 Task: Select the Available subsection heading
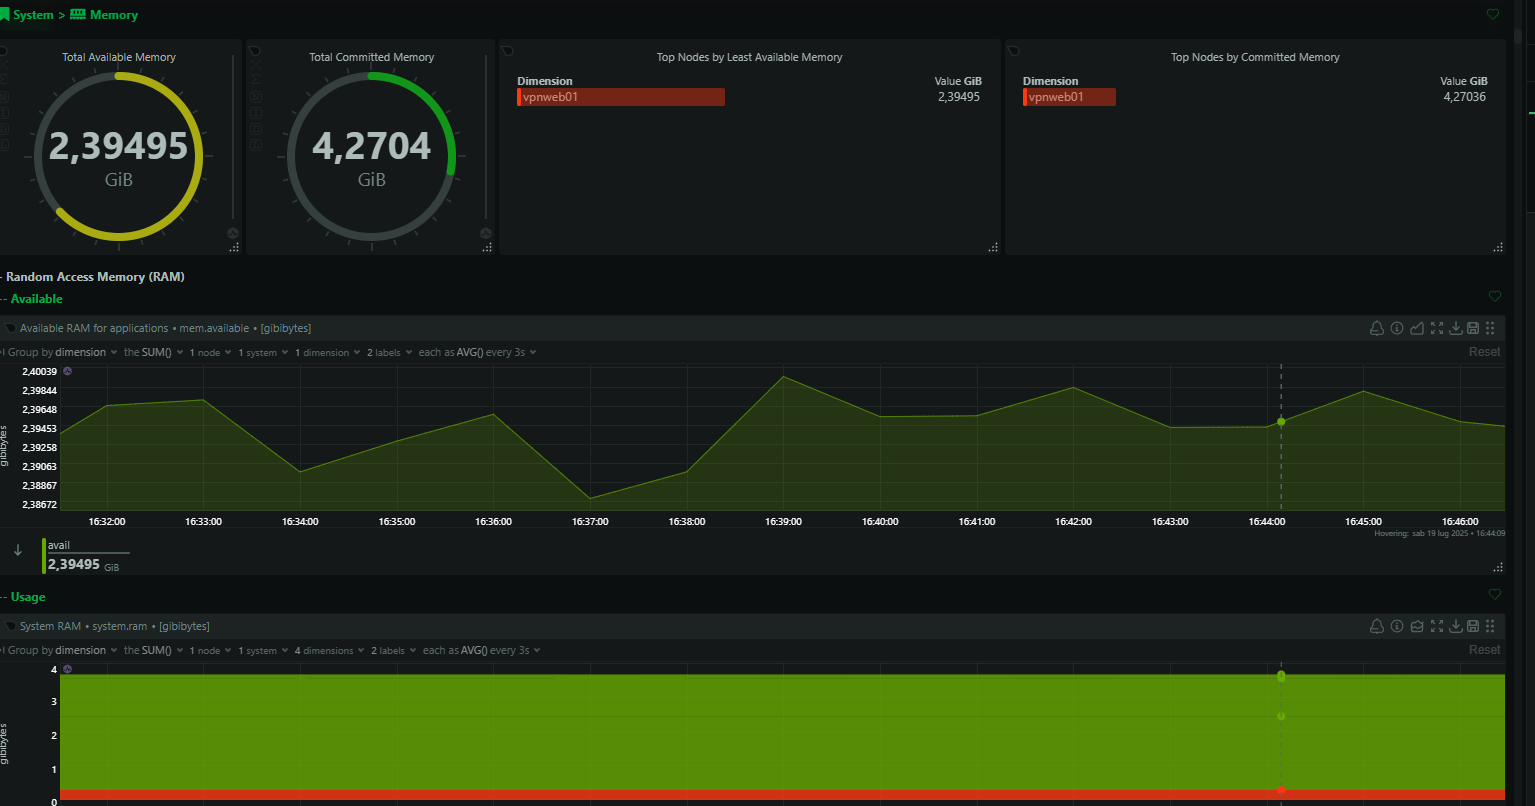(x=36, y=299)
